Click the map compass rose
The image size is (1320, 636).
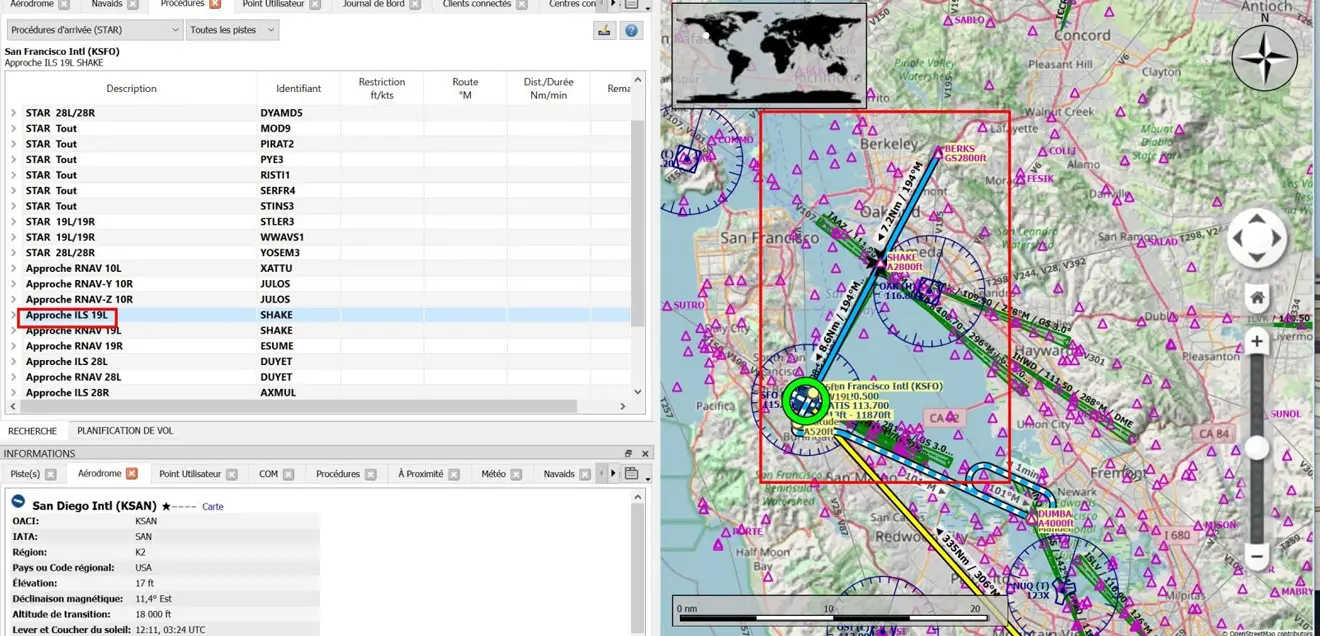[x=1264, y=57]
